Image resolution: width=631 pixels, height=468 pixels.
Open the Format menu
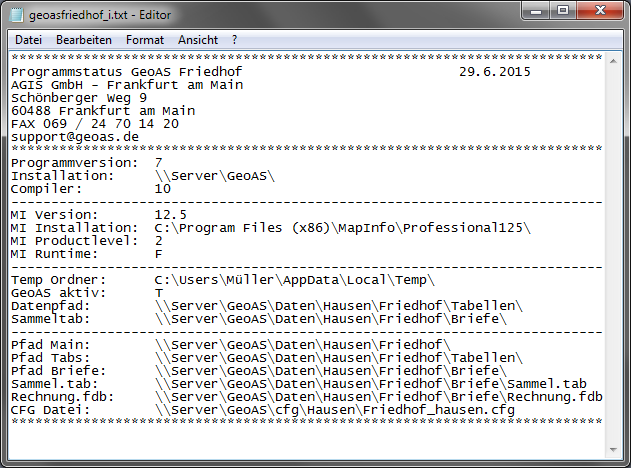pyautogui.click(x=145, y=40)
